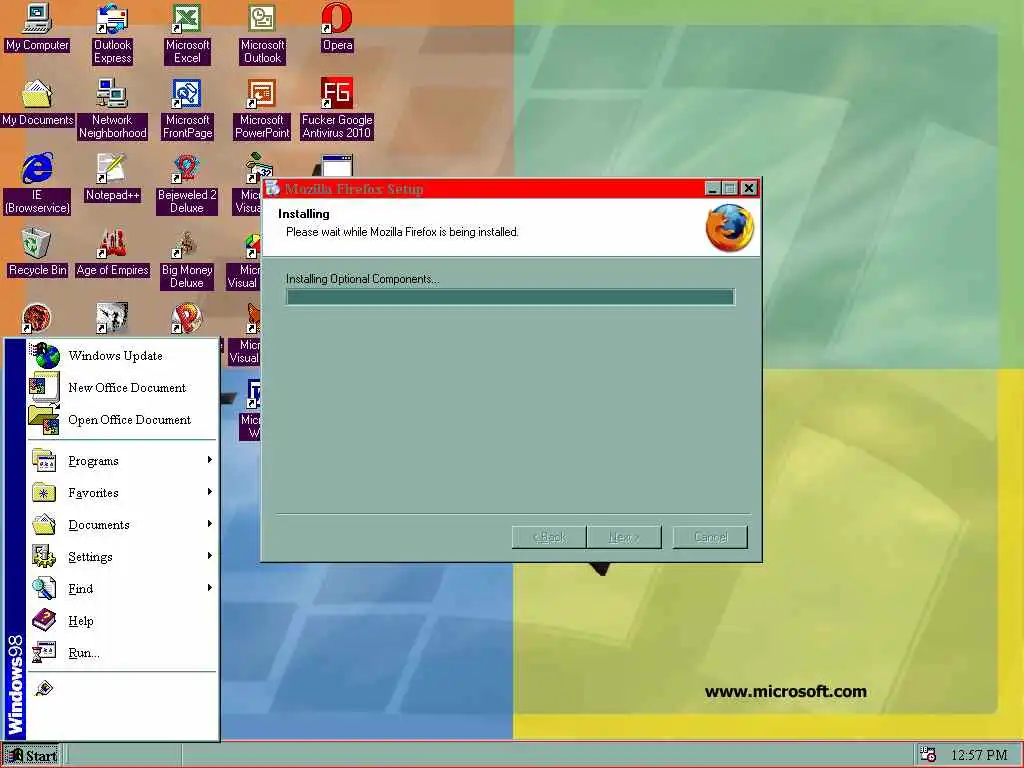Click the Back button in Firefox Setup
The height and width of the screenshot is (768, 1024).
click(x=549, y=537)
